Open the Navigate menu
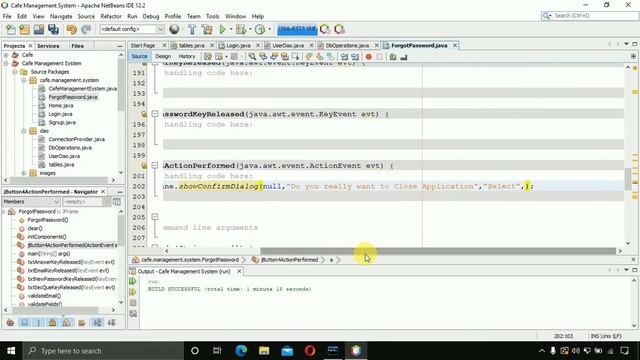Viewport: 640px width, 360px height. click(61, 16)
